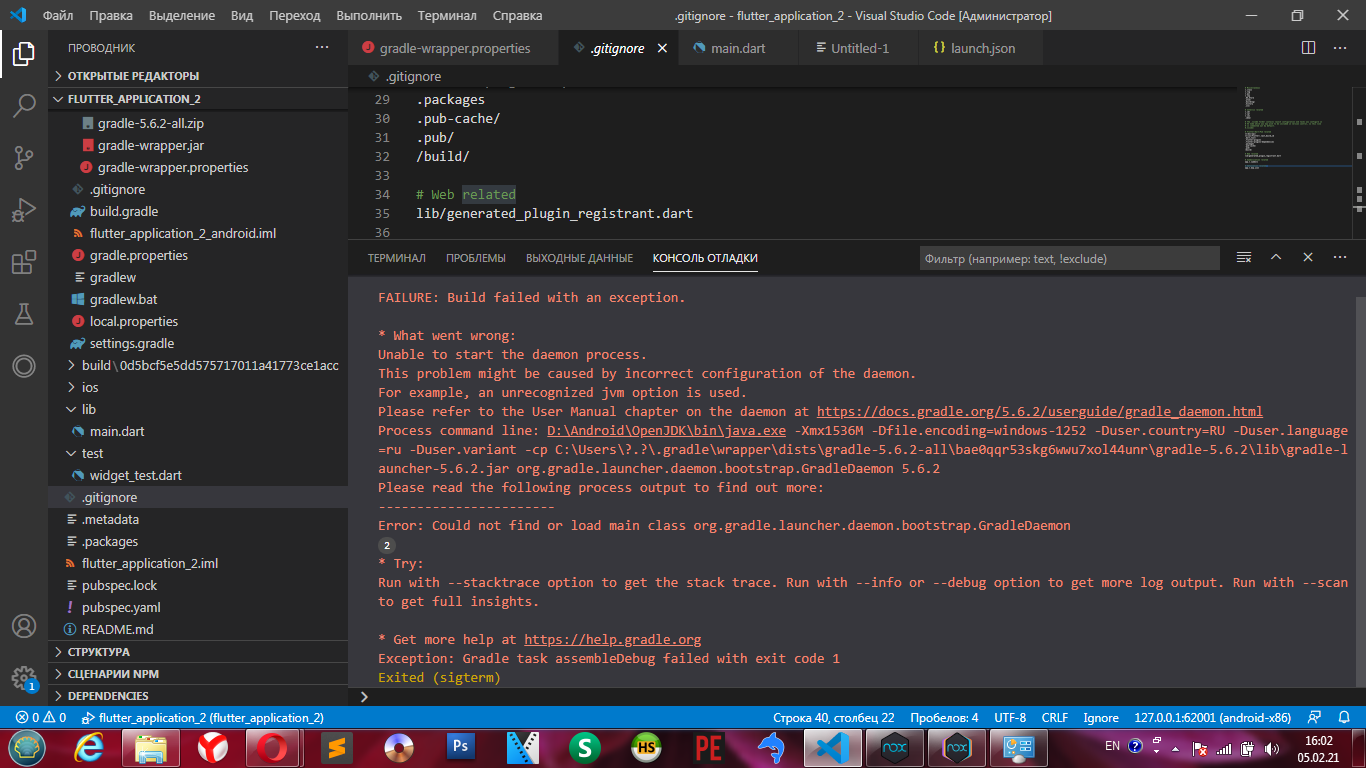The image size is (1366, 768).
Task: Collapse the lib folder
Action: click(x=198, y=409)
